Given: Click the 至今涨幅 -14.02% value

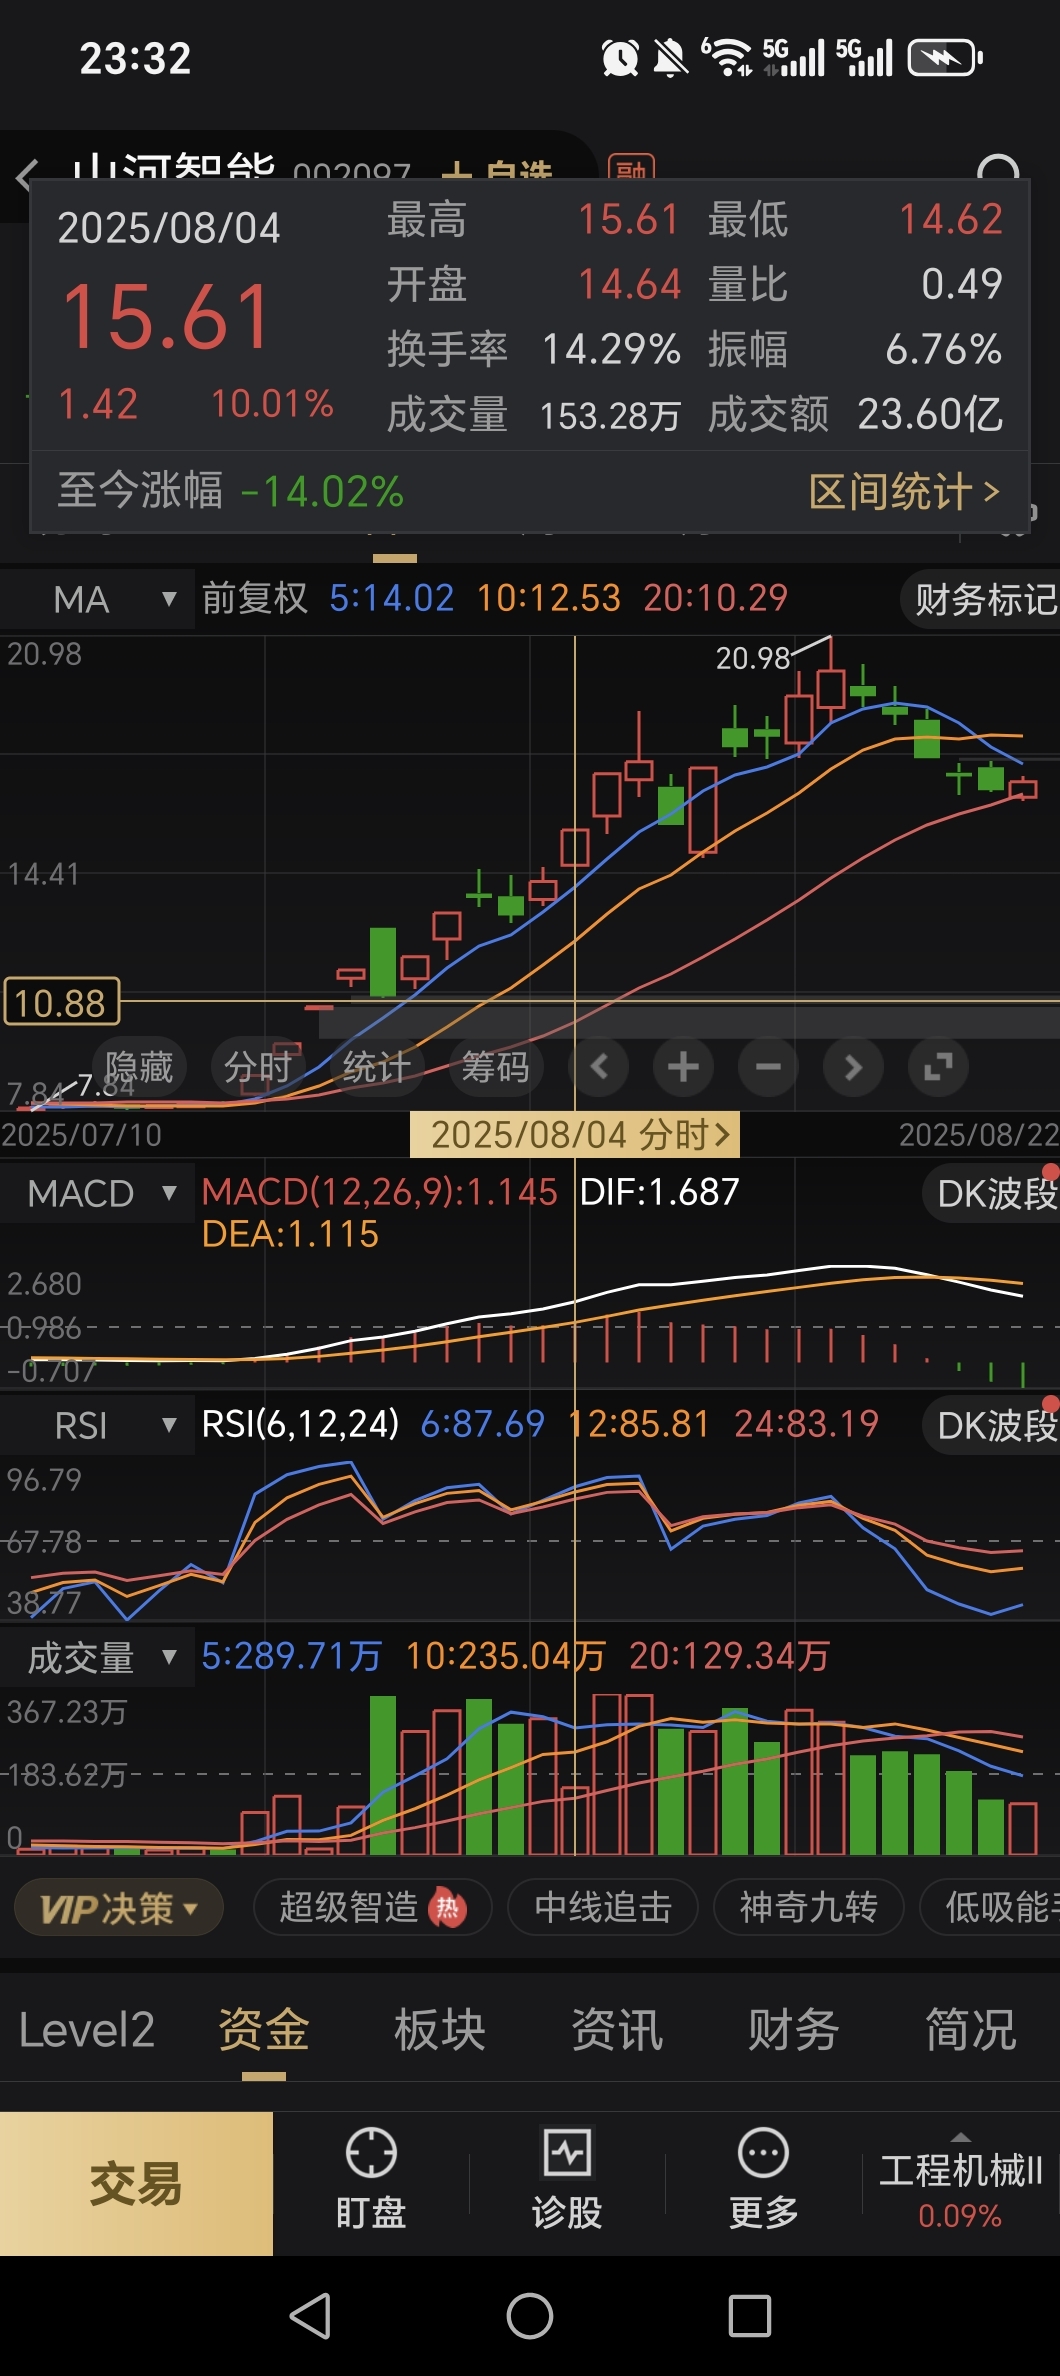Looking at the screenshot, I should (x=322, y=491).
